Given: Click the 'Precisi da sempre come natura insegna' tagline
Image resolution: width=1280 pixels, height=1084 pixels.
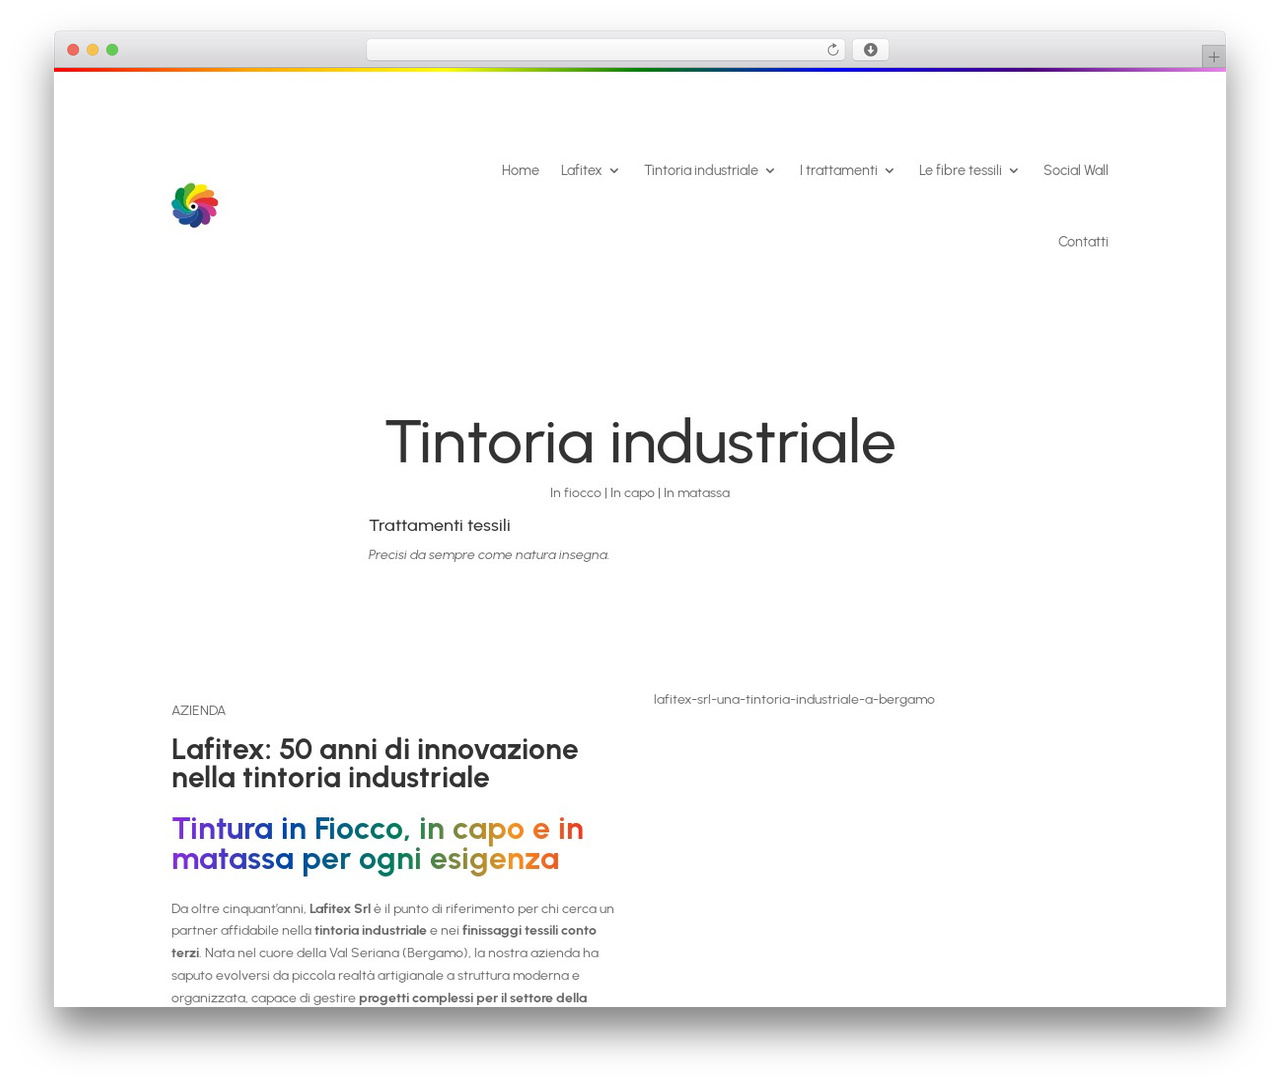Looking at the screenshot, I should coord(489,555).
